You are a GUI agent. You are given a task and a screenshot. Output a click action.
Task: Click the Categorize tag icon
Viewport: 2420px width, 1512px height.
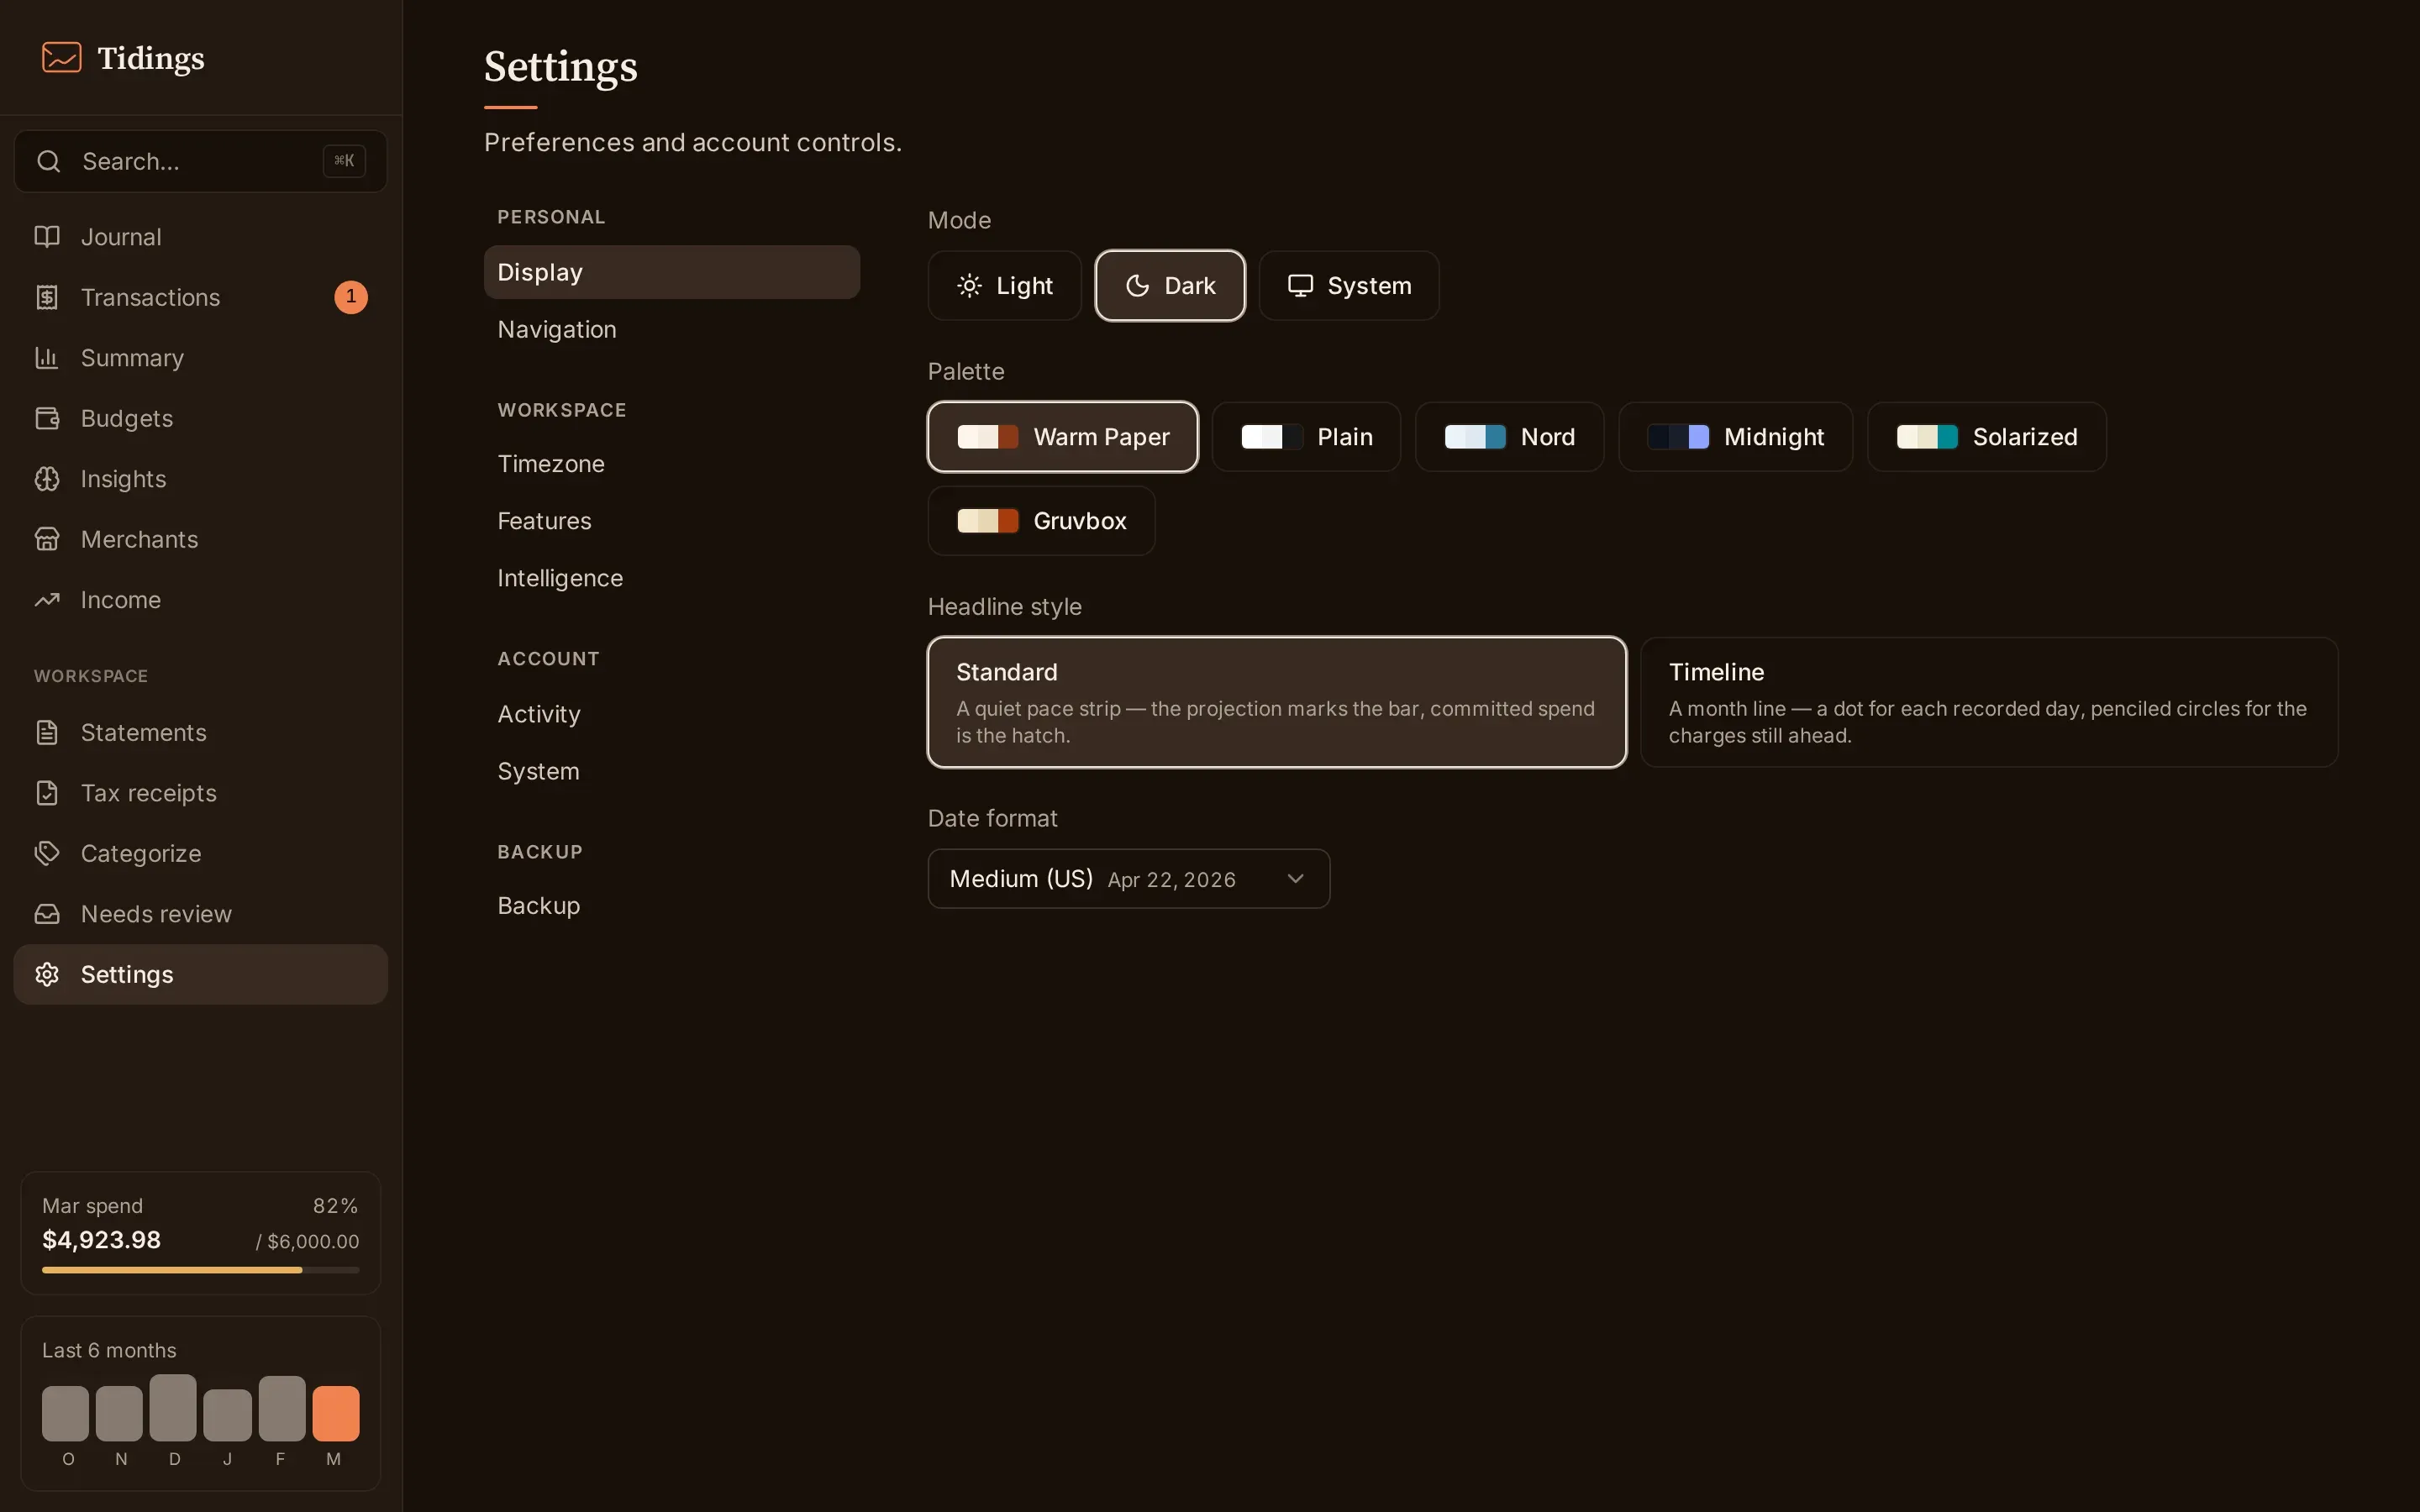[x=47, y=853]
